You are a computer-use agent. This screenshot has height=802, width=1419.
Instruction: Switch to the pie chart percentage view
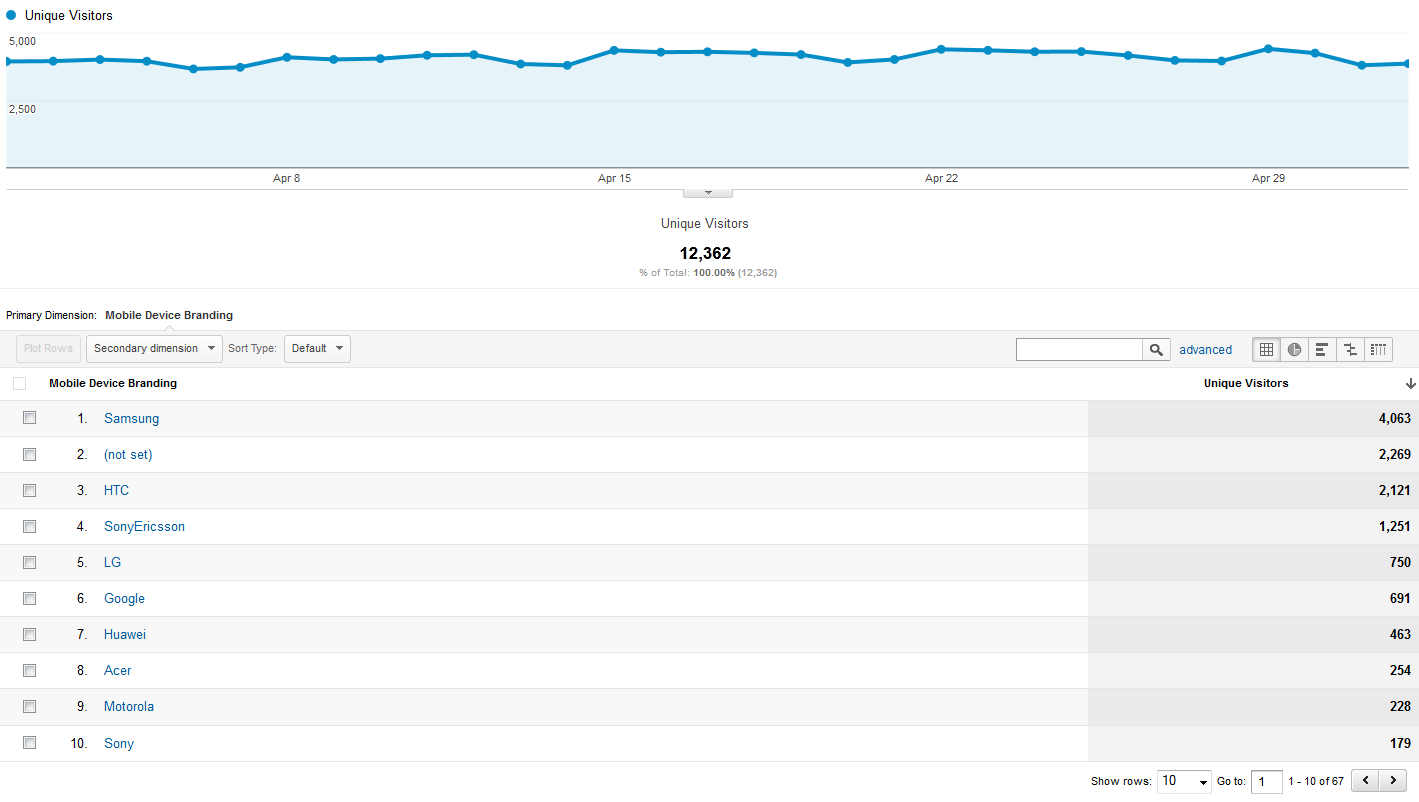tap(1294, 349)
